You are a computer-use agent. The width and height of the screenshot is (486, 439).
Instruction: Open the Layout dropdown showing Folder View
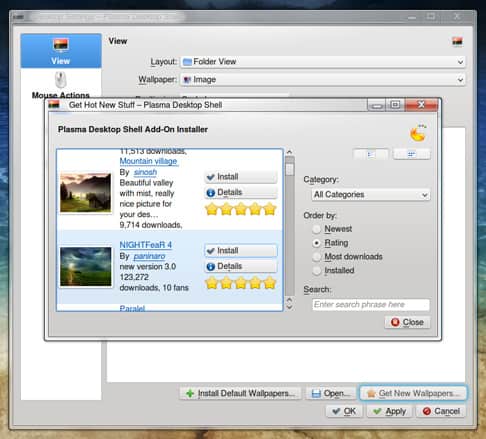(323, 62)
